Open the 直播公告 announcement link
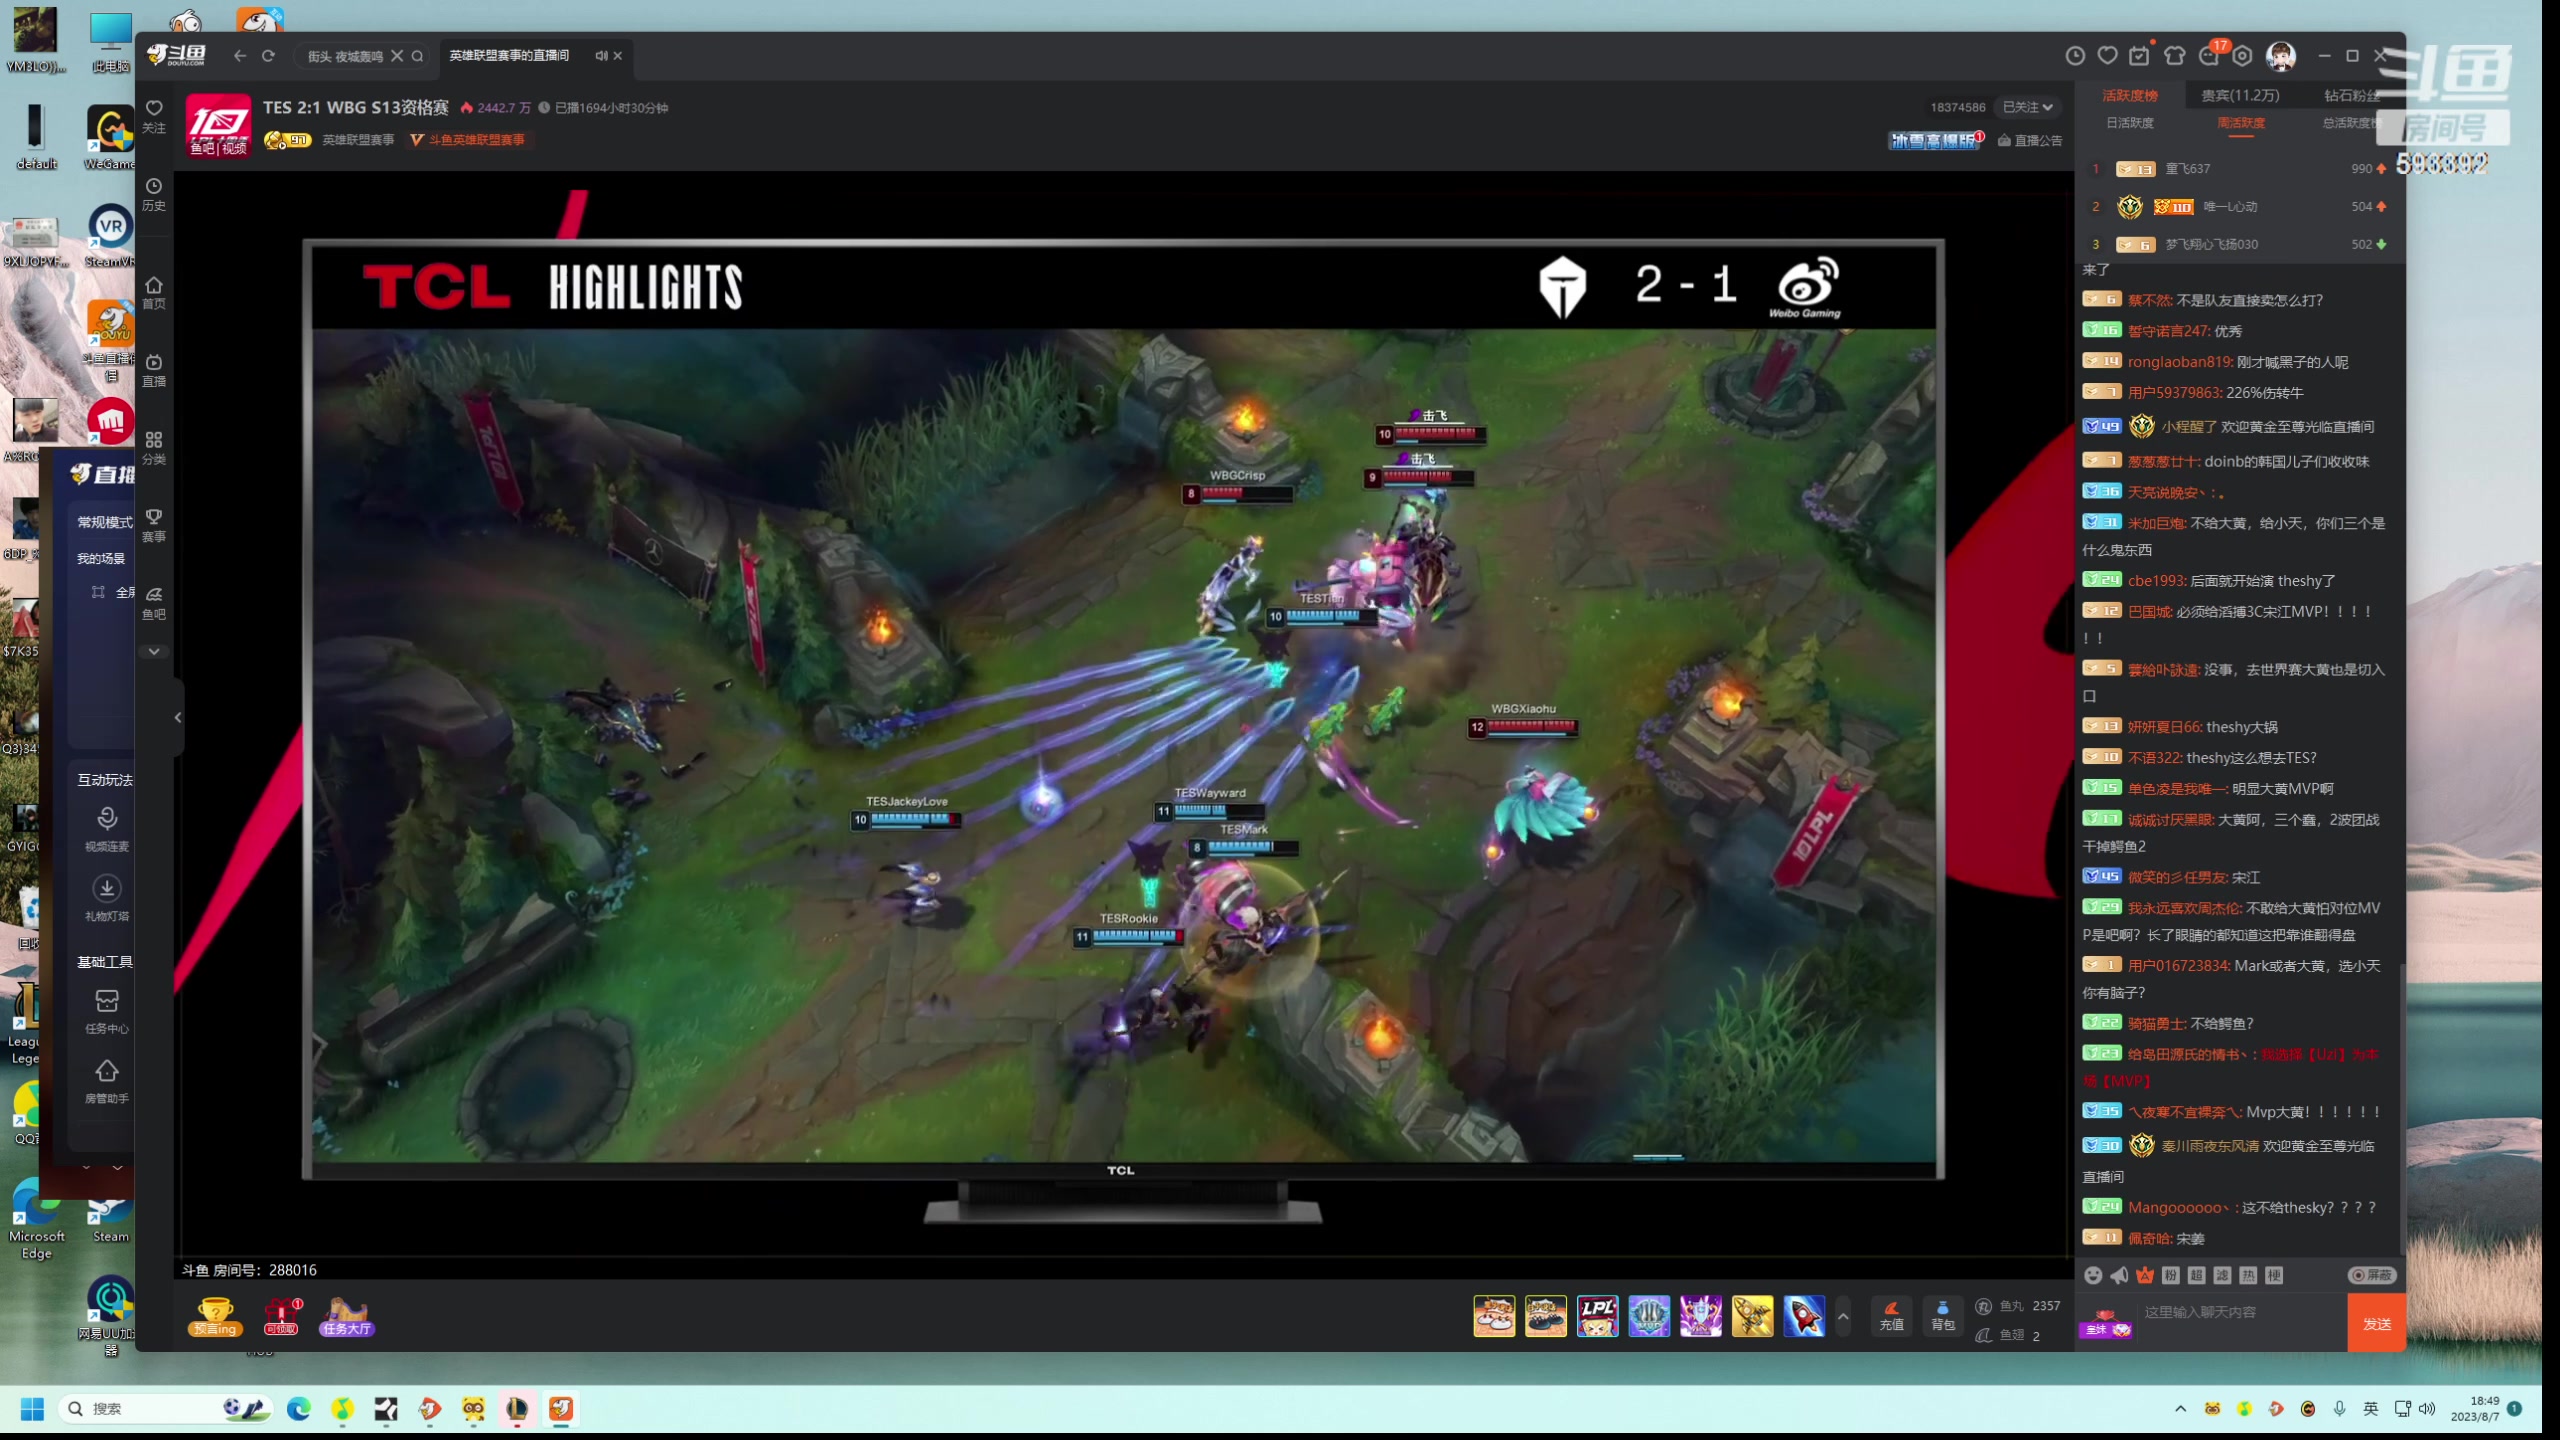Viewport: 2560px width, 1440px height. coord(2030,141)
